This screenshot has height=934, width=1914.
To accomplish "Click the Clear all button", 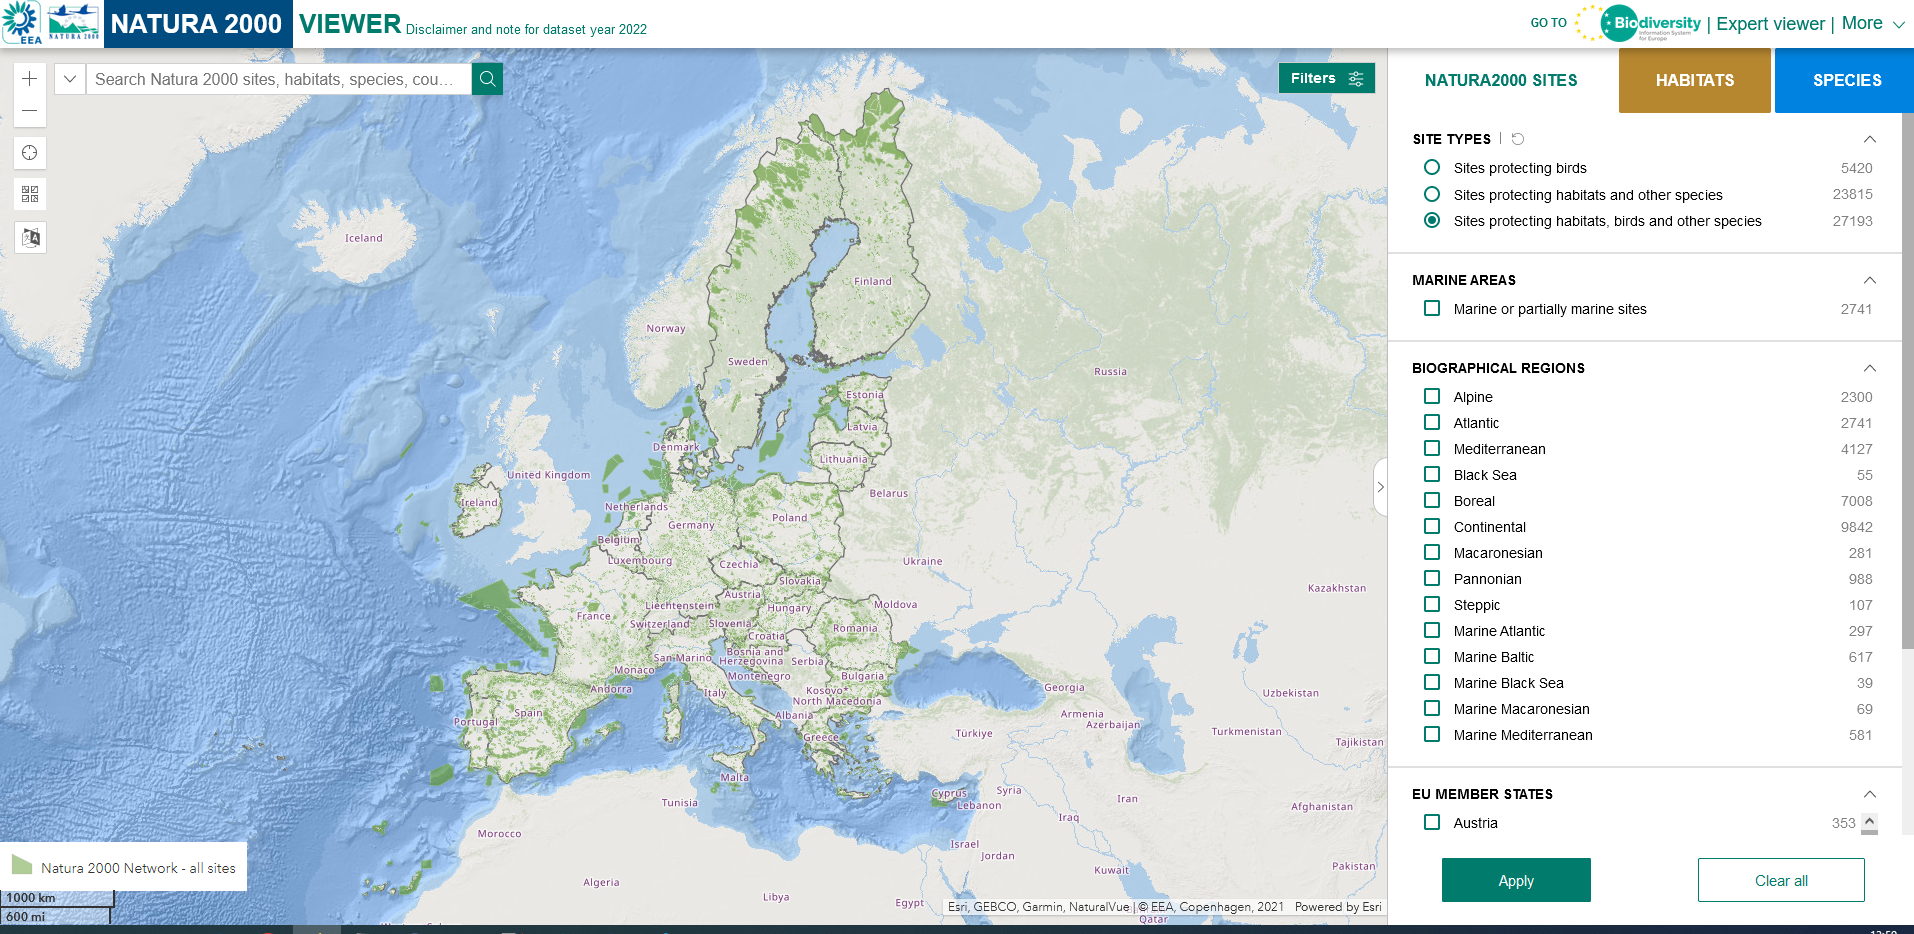I will [x=1781, y=880].
